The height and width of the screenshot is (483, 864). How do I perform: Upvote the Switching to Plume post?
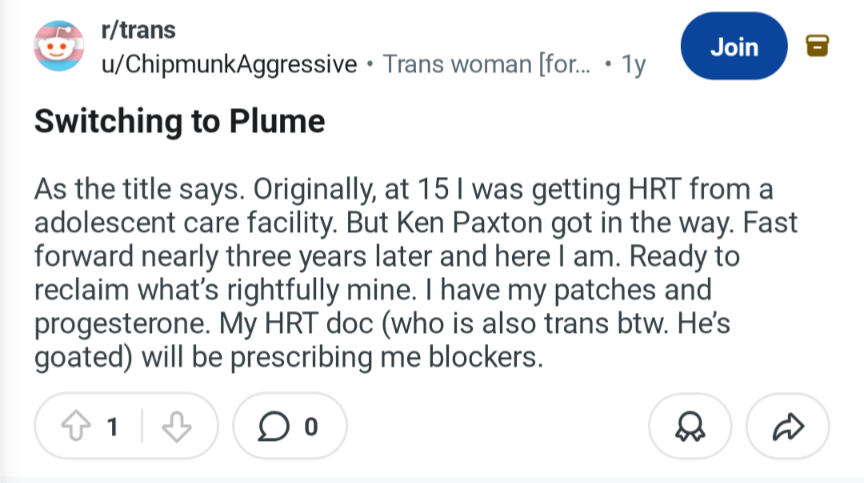pos(76,426)
